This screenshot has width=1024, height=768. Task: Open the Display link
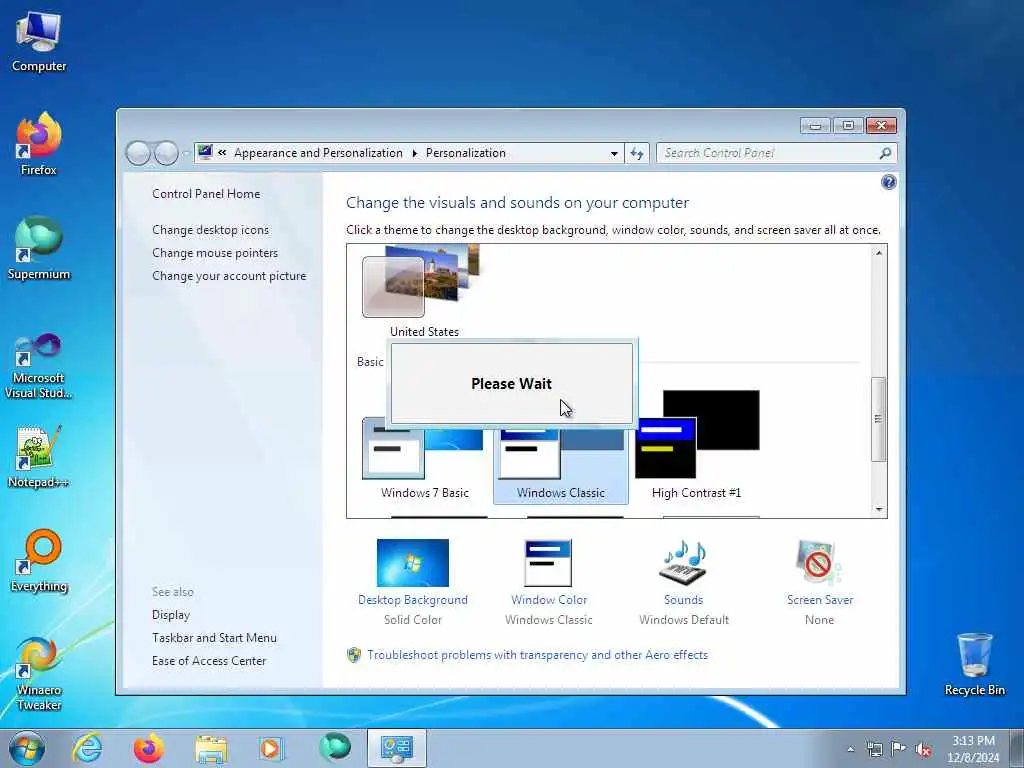click(x=171, y=615)
